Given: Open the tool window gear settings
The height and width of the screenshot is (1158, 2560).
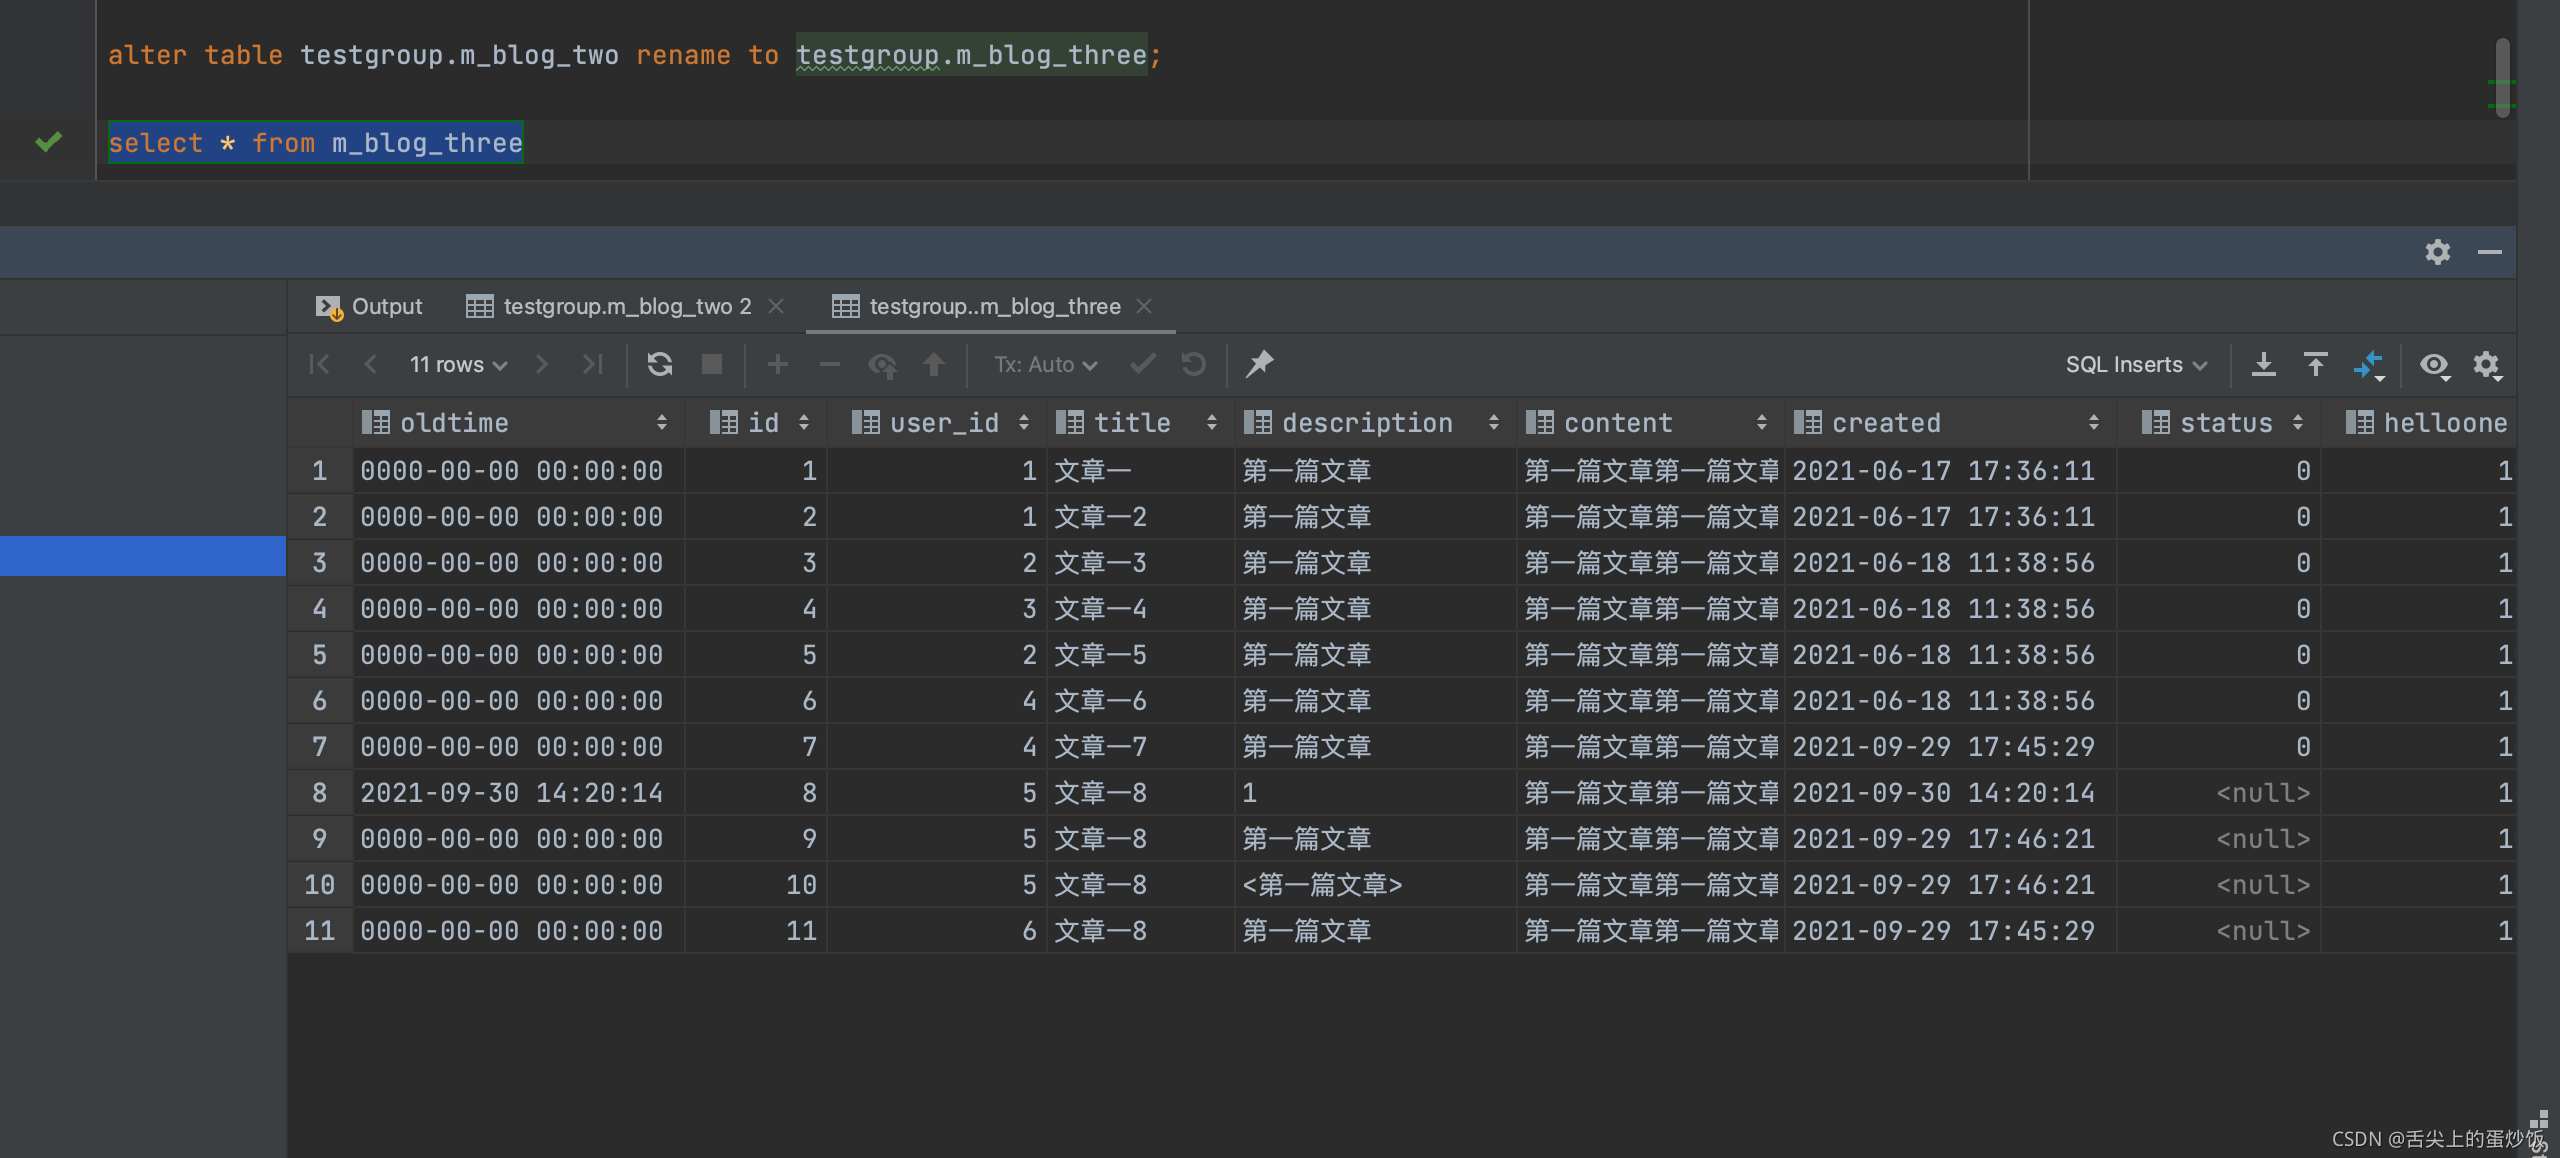Looking at the screenshot, I should [2437, 252].
